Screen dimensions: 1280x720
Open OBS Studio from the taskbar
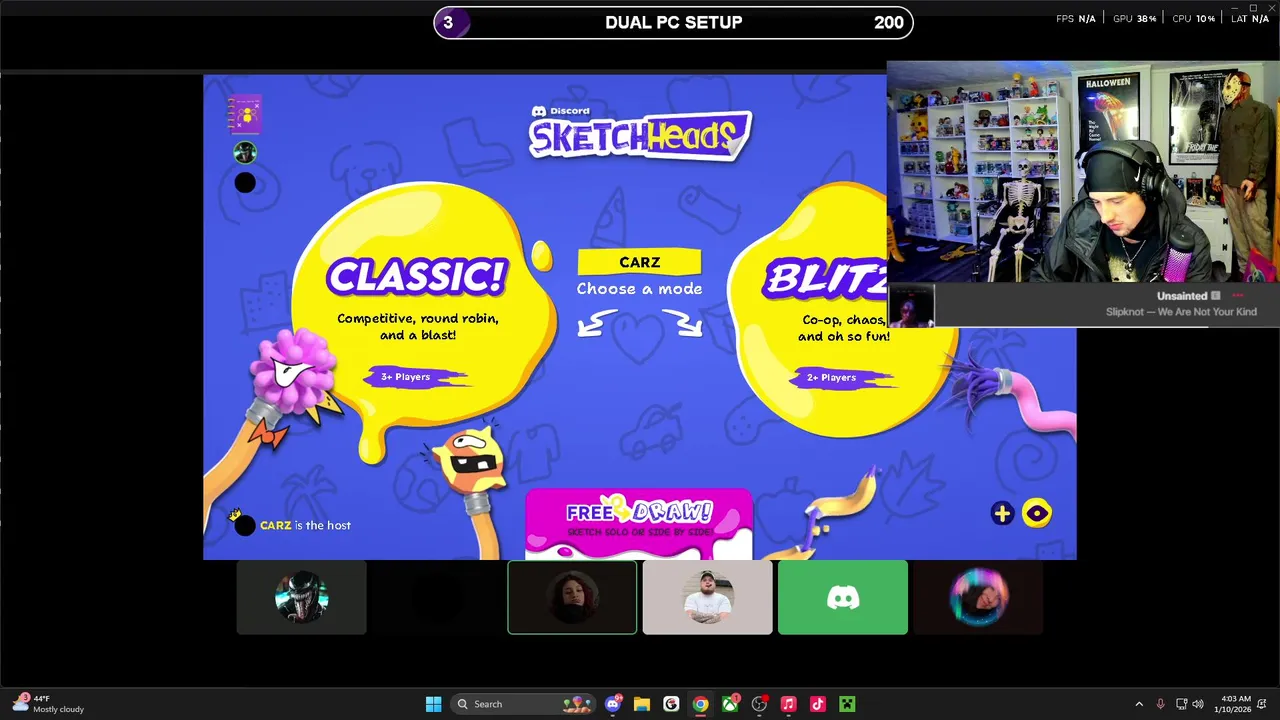pyautogui.click(x=759, y=704)
